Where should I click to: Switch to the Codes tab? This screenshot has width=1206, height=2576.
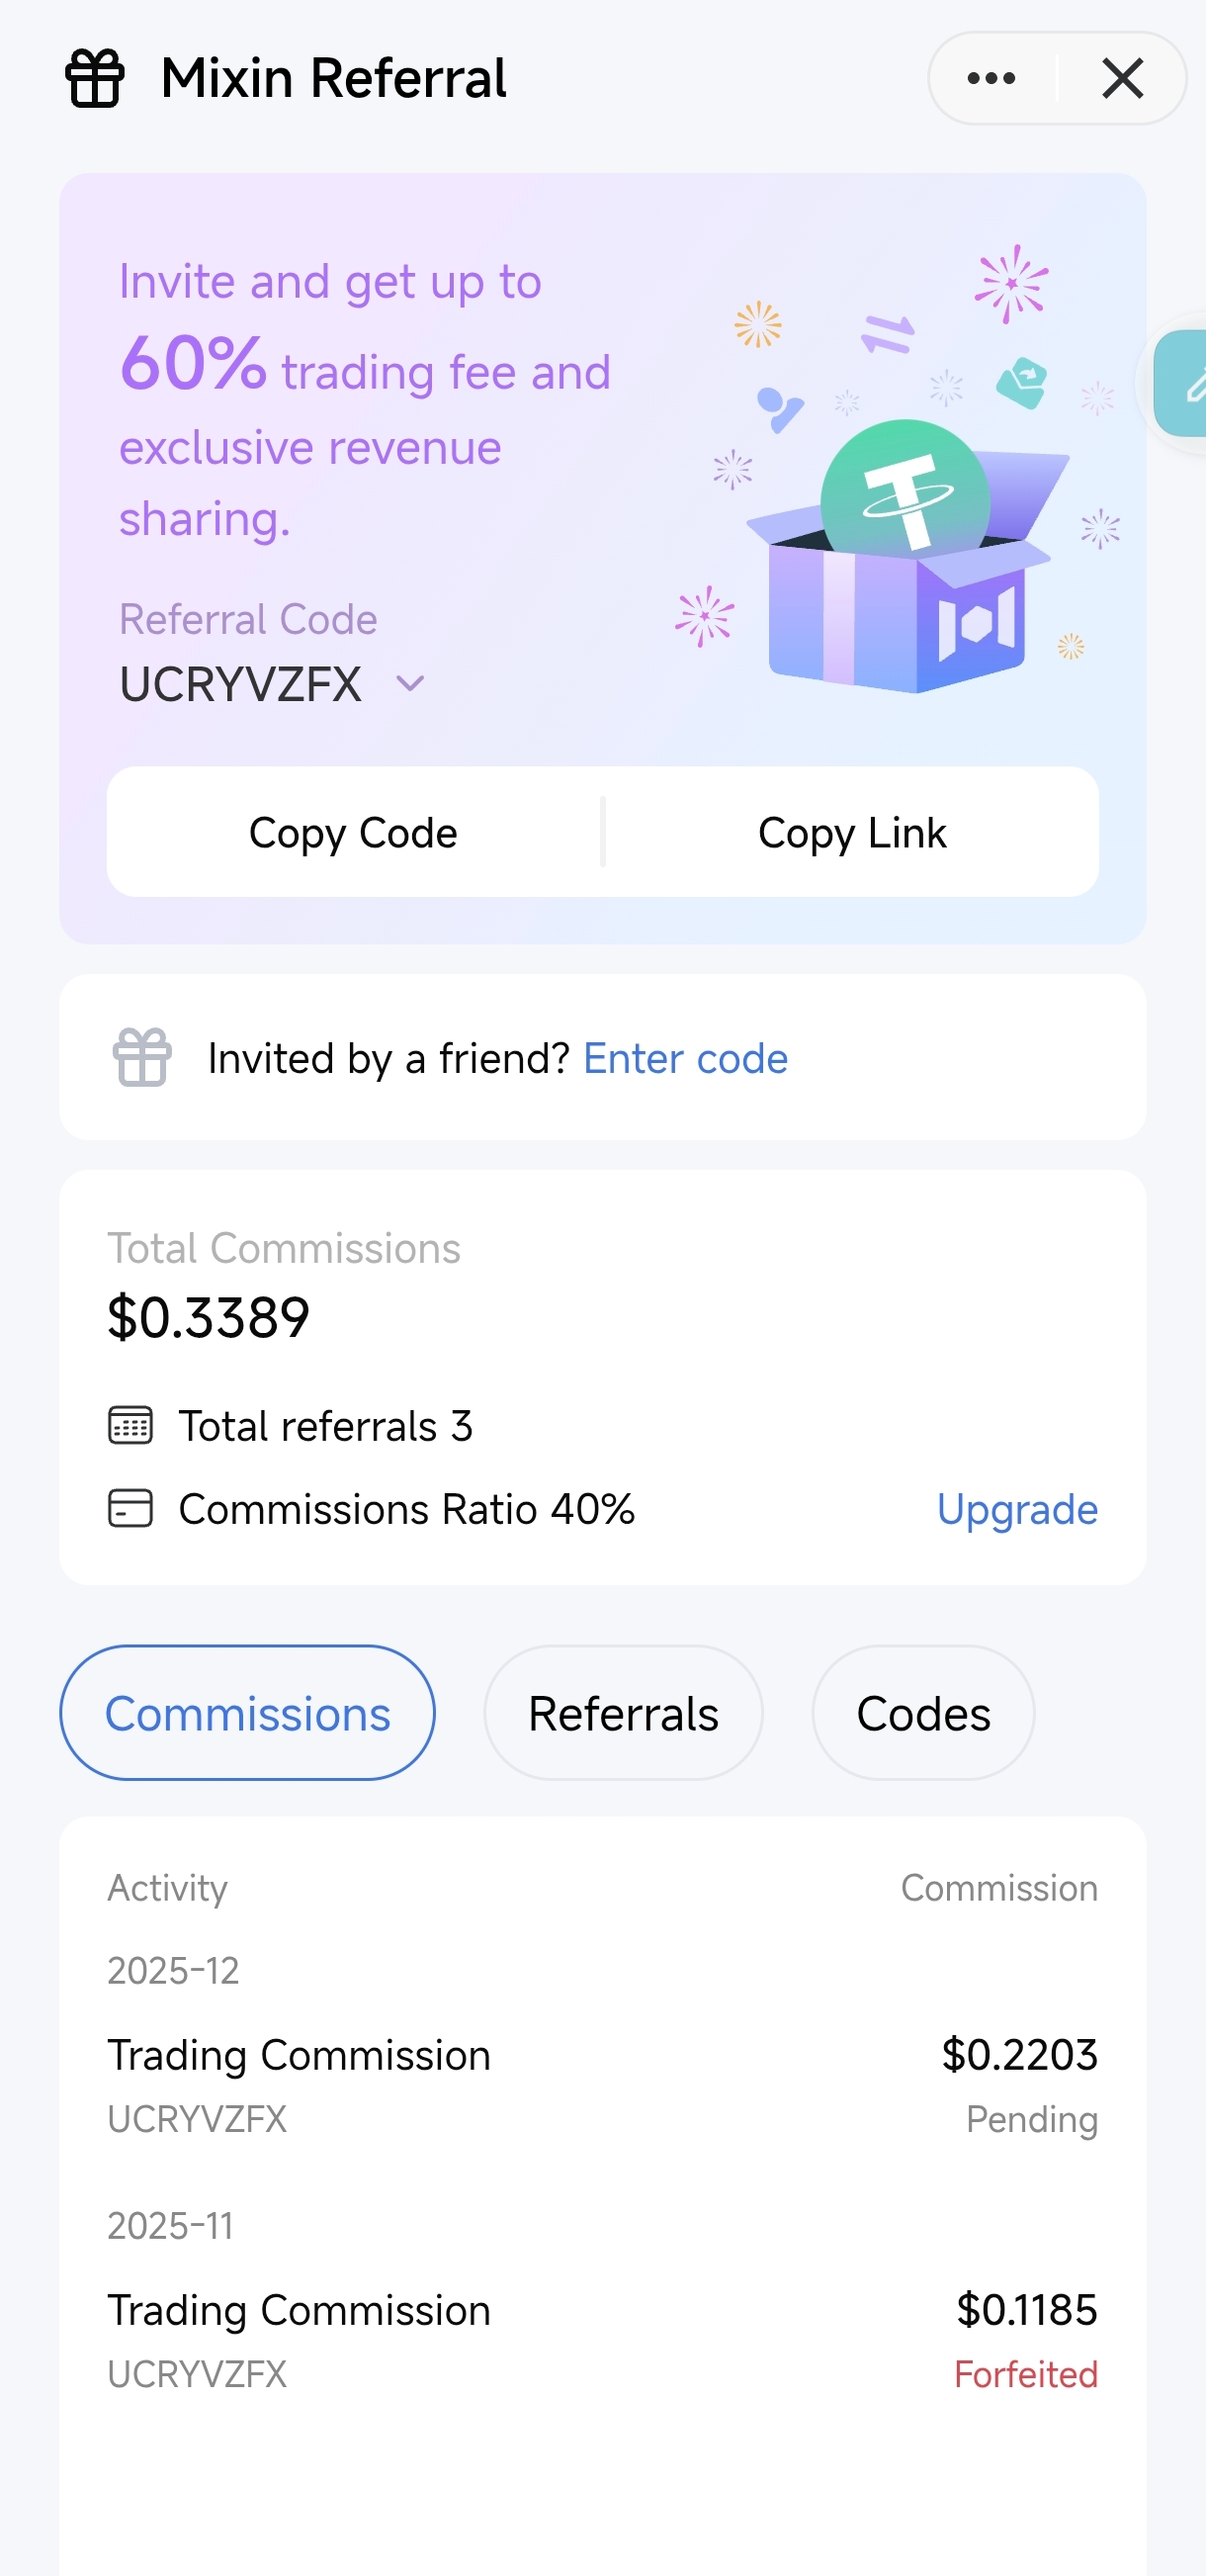click(x=922, y=1712)
